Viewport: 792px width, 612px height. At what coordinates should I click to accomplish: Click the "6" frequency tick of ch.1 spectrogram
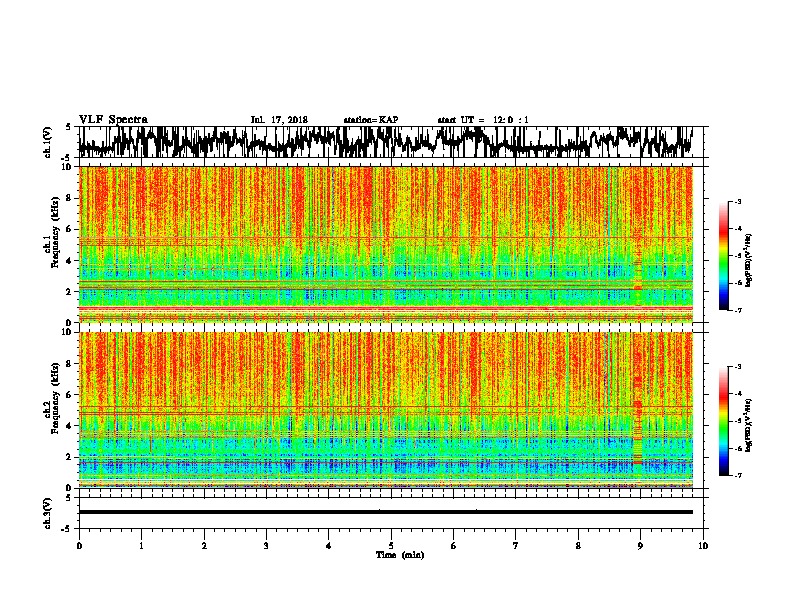point(69,229)
